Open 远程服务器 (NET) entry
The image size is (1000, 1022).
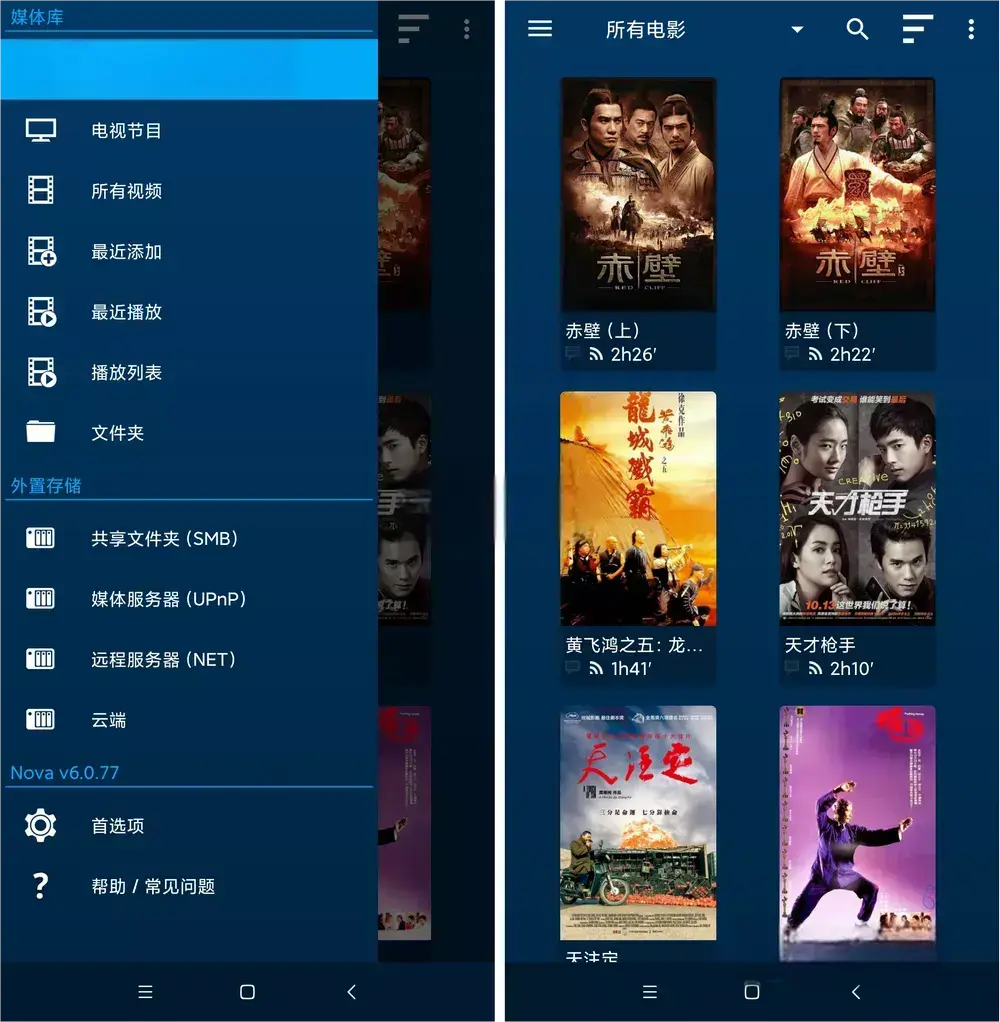pos(163,660)
